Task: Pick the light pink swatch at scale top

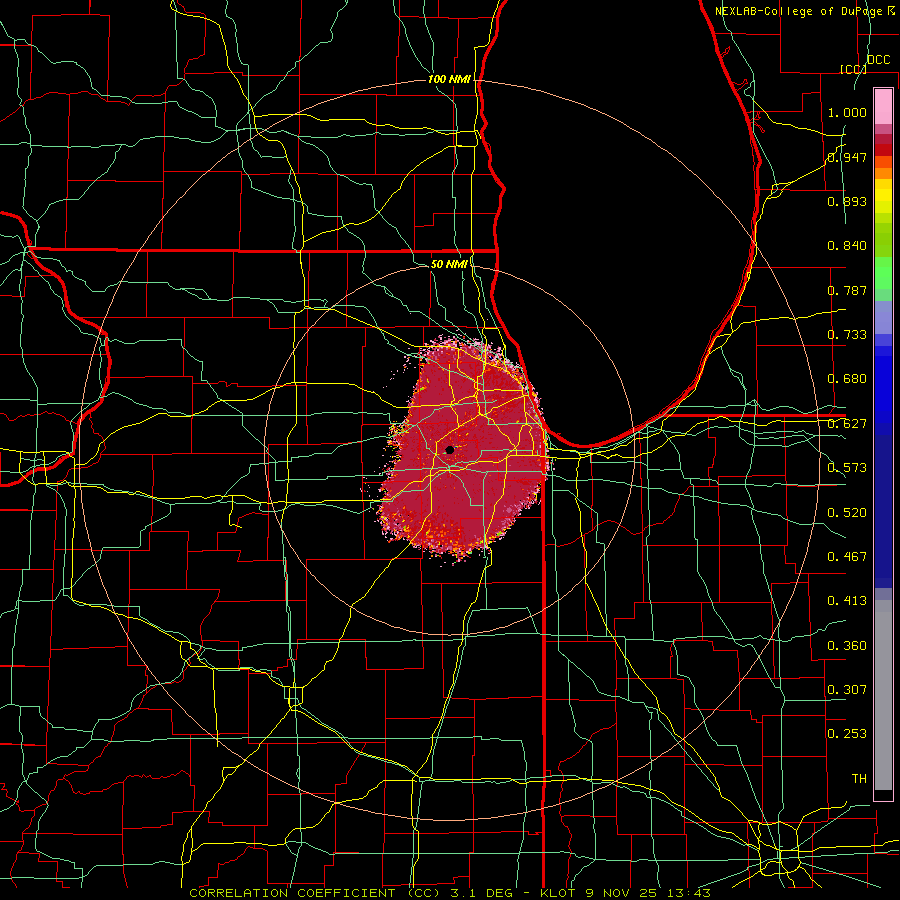Action: (883, 106)
